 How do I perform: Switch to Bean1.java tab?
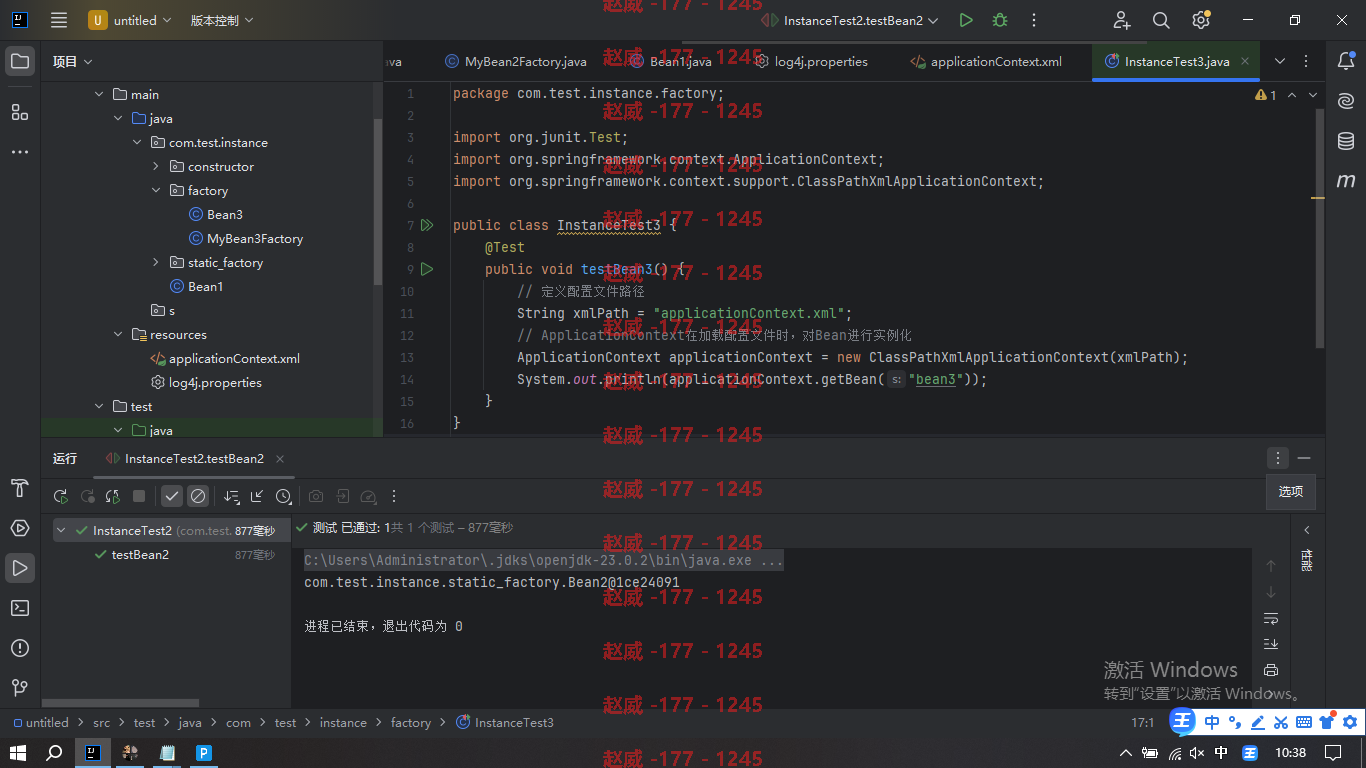[x=671, y=61]
